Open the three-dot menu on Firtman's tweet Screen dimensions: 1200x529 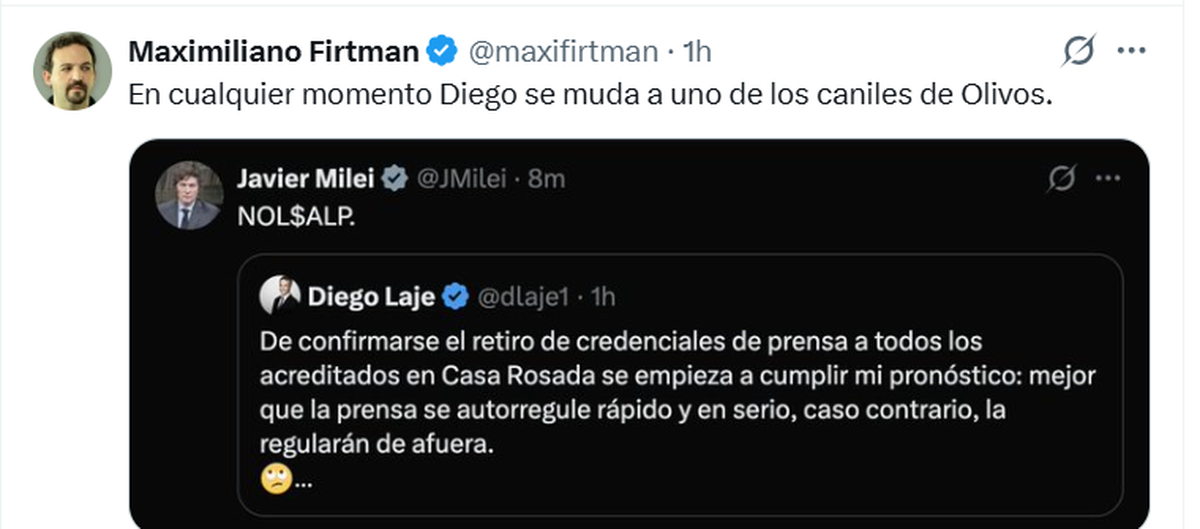coord(1131,50)
